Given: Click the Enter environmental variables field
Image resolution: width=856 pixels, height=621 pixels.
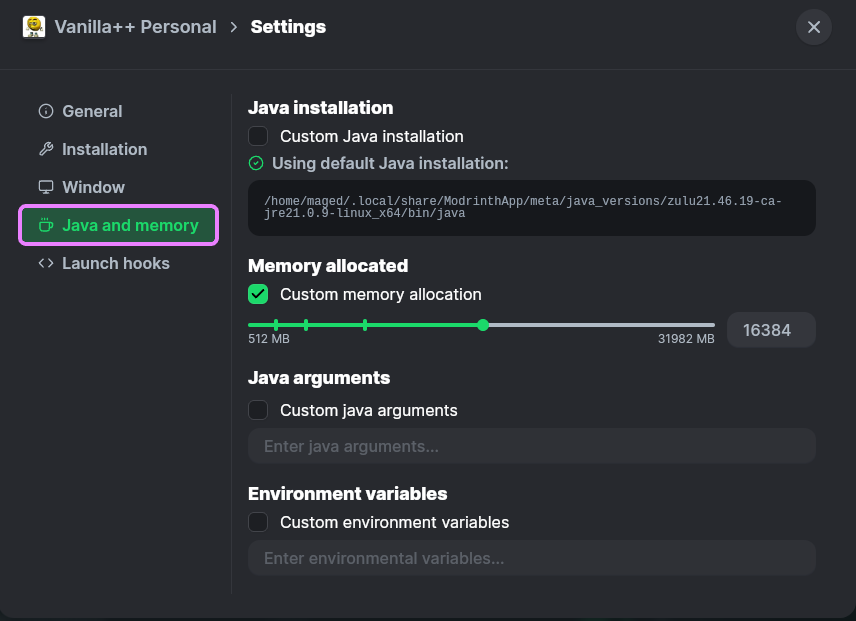Looking at the screenshot, I should point(532,558).
